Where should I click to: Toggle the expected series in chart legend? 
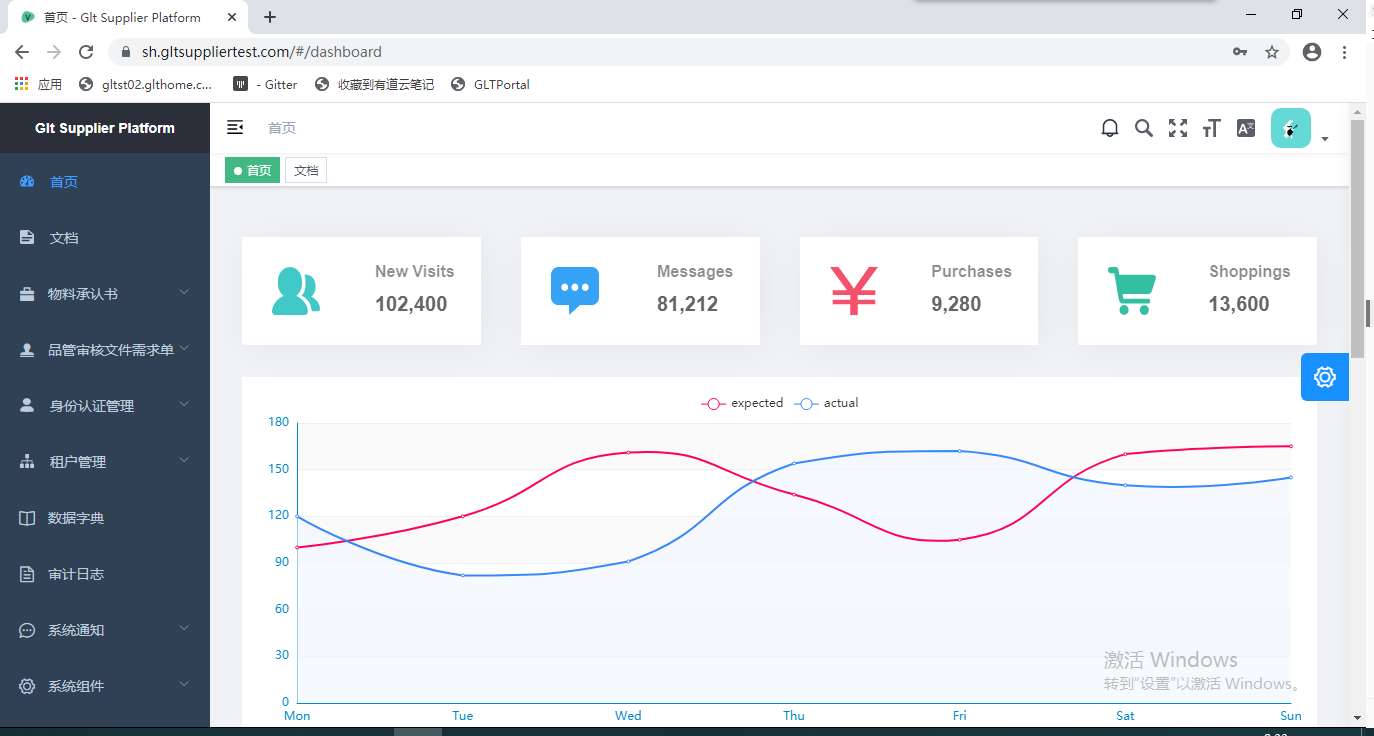click(743, 403)
